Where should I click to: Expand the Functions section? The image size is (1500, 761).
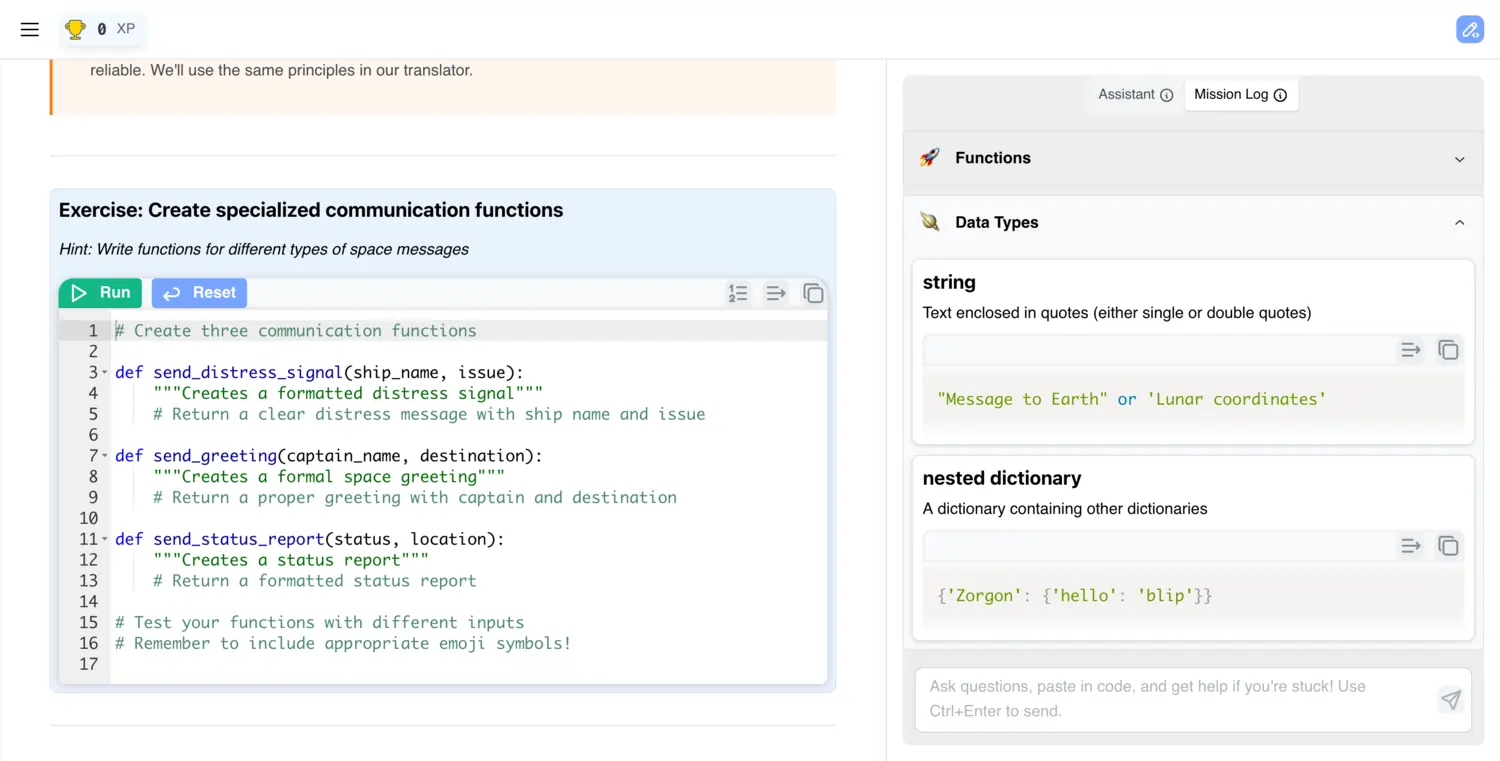[x=1459, y=158]
